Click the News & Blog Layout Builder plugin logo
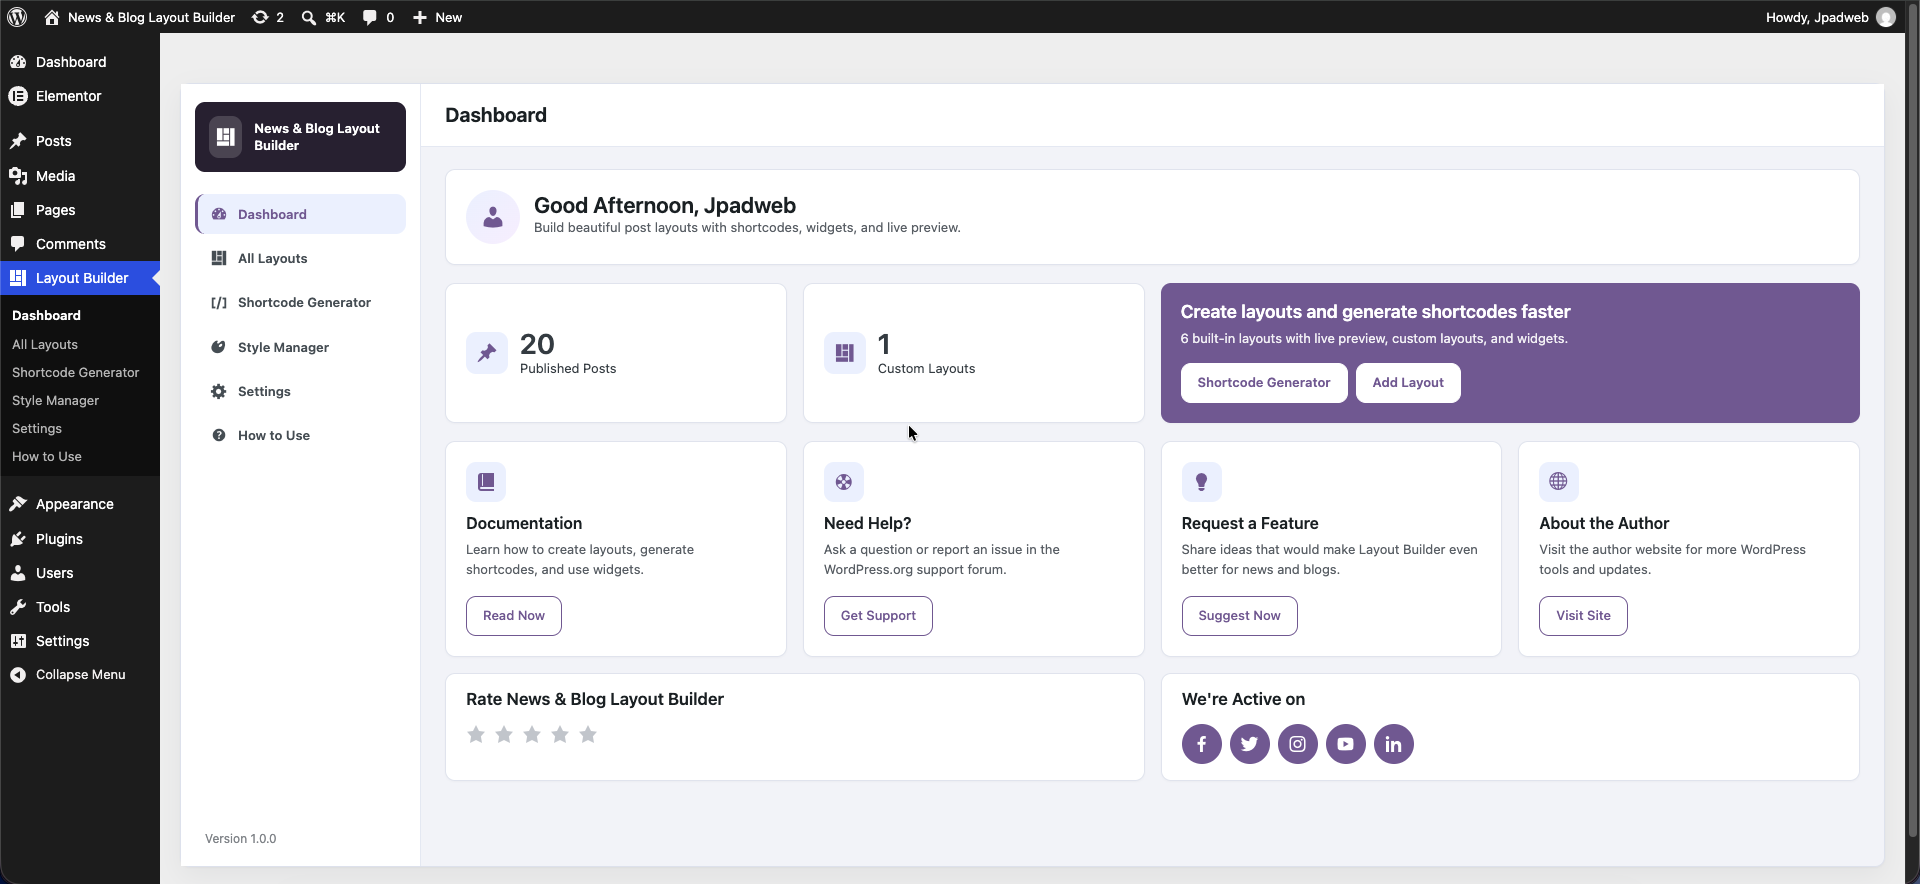This screenshot has height=884, width=1920. point(300,137)
